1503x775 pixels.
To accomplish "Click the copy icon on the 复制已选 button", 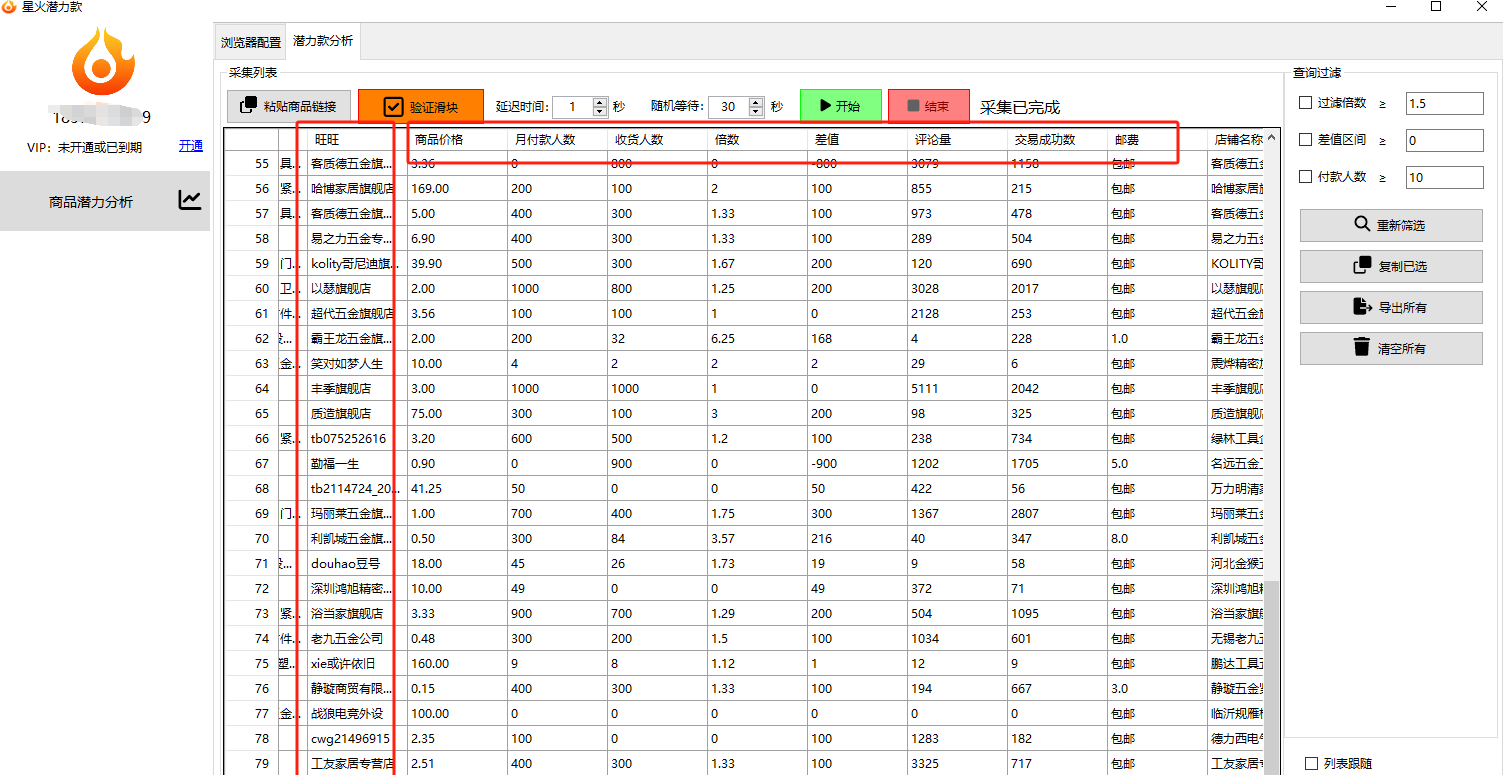I will [1362, 265].
